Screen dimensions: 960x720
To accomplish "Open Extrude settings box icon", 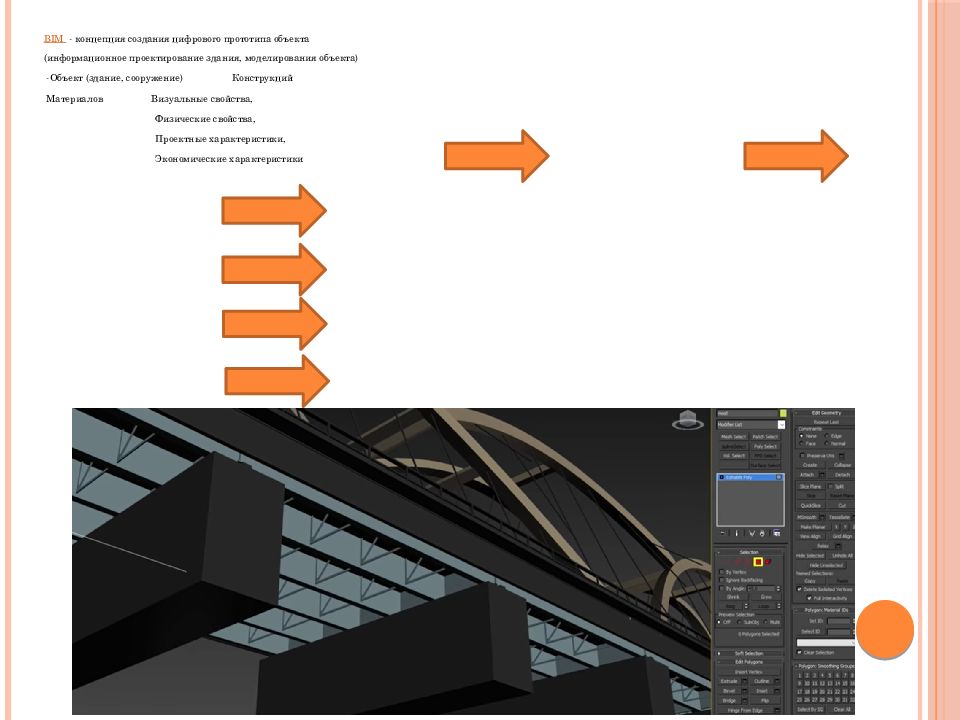I will coord(744,681).
